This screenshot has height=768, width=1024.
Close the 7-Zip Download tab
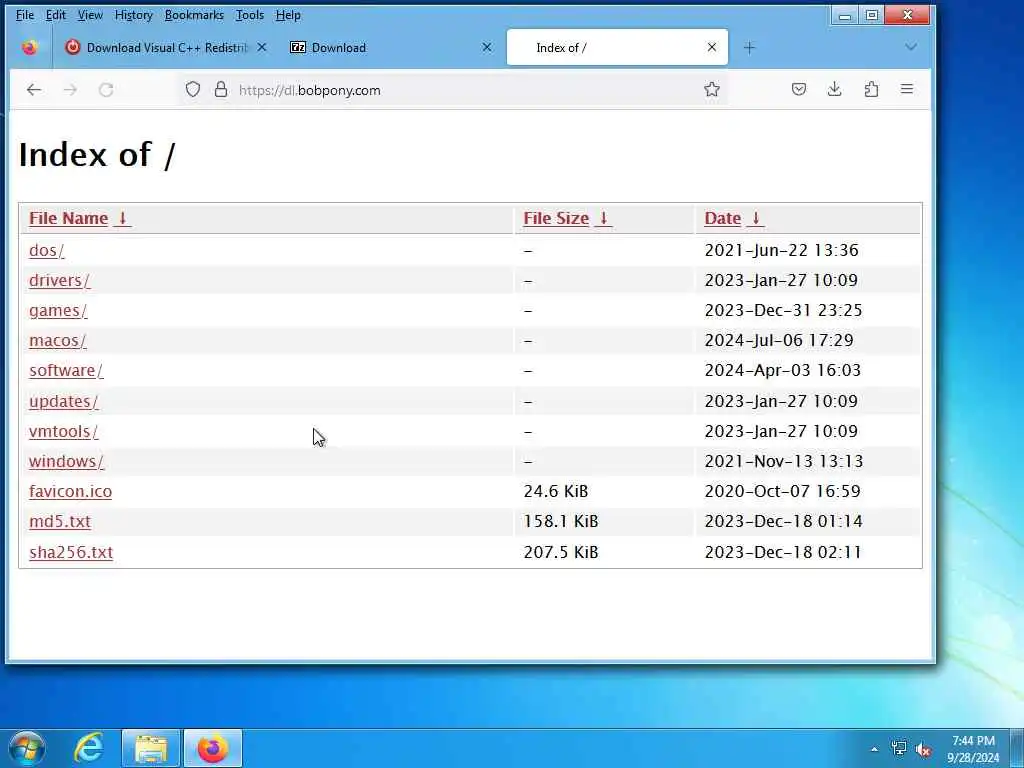487,47
